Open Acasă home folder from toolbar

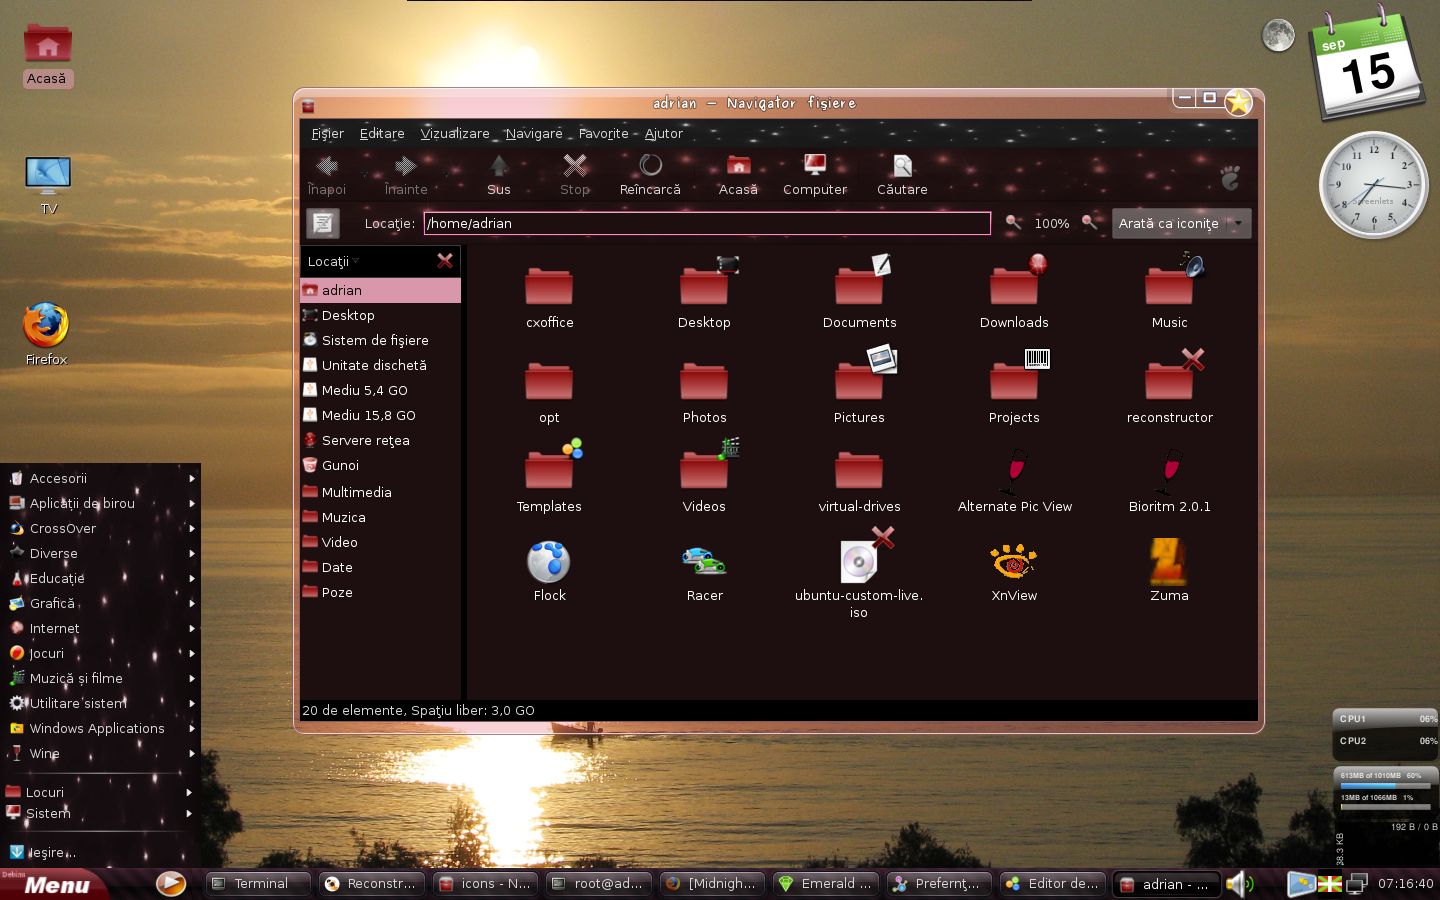pos(738,175)
